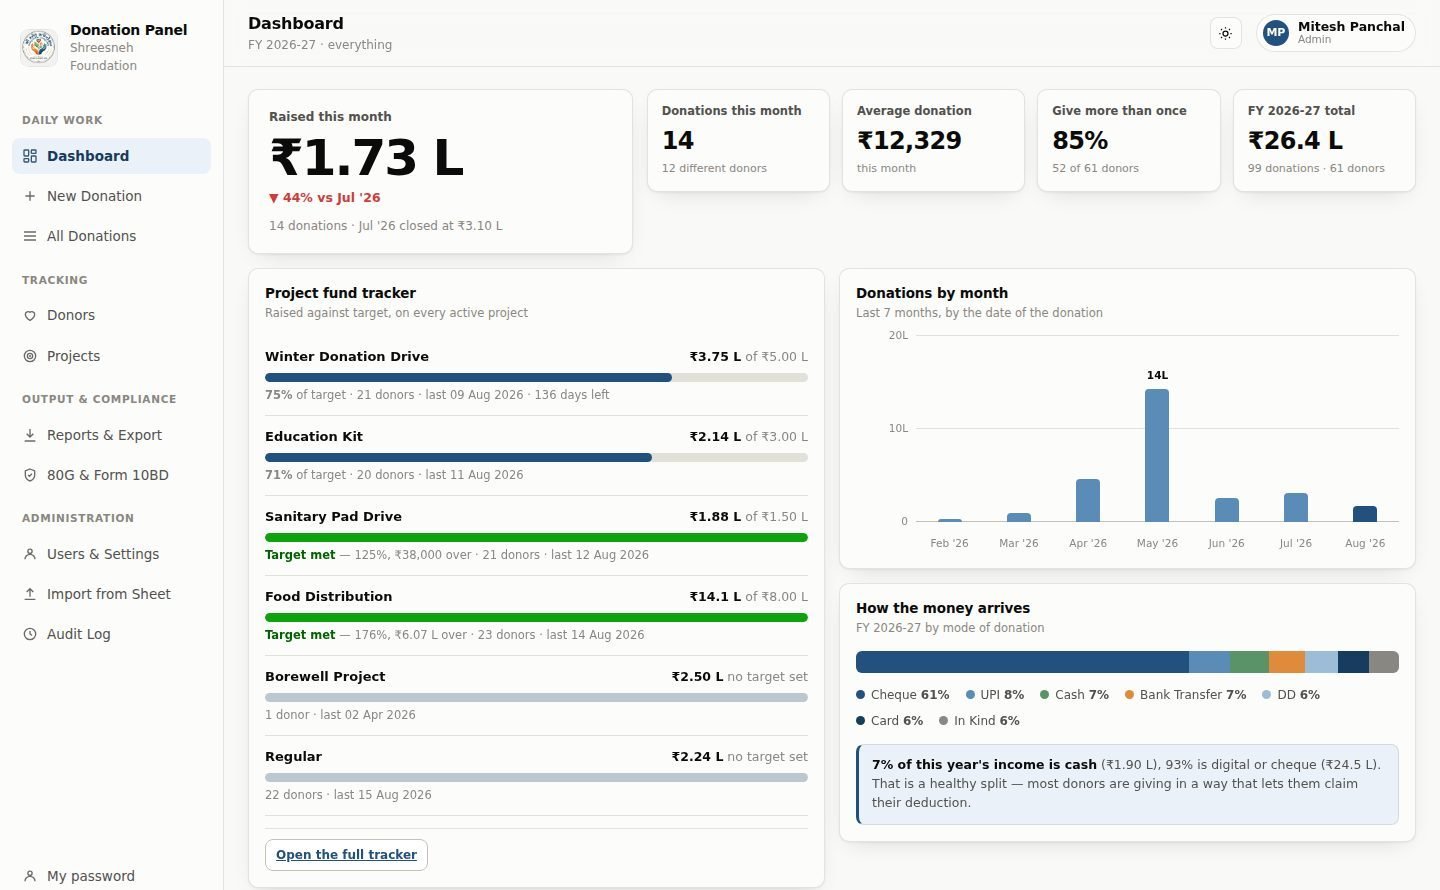Viewport: 1440px width, 890px height.
Task: Click the Education Kit progress bar
Action: pyautogui.click(x=536, y=458)
